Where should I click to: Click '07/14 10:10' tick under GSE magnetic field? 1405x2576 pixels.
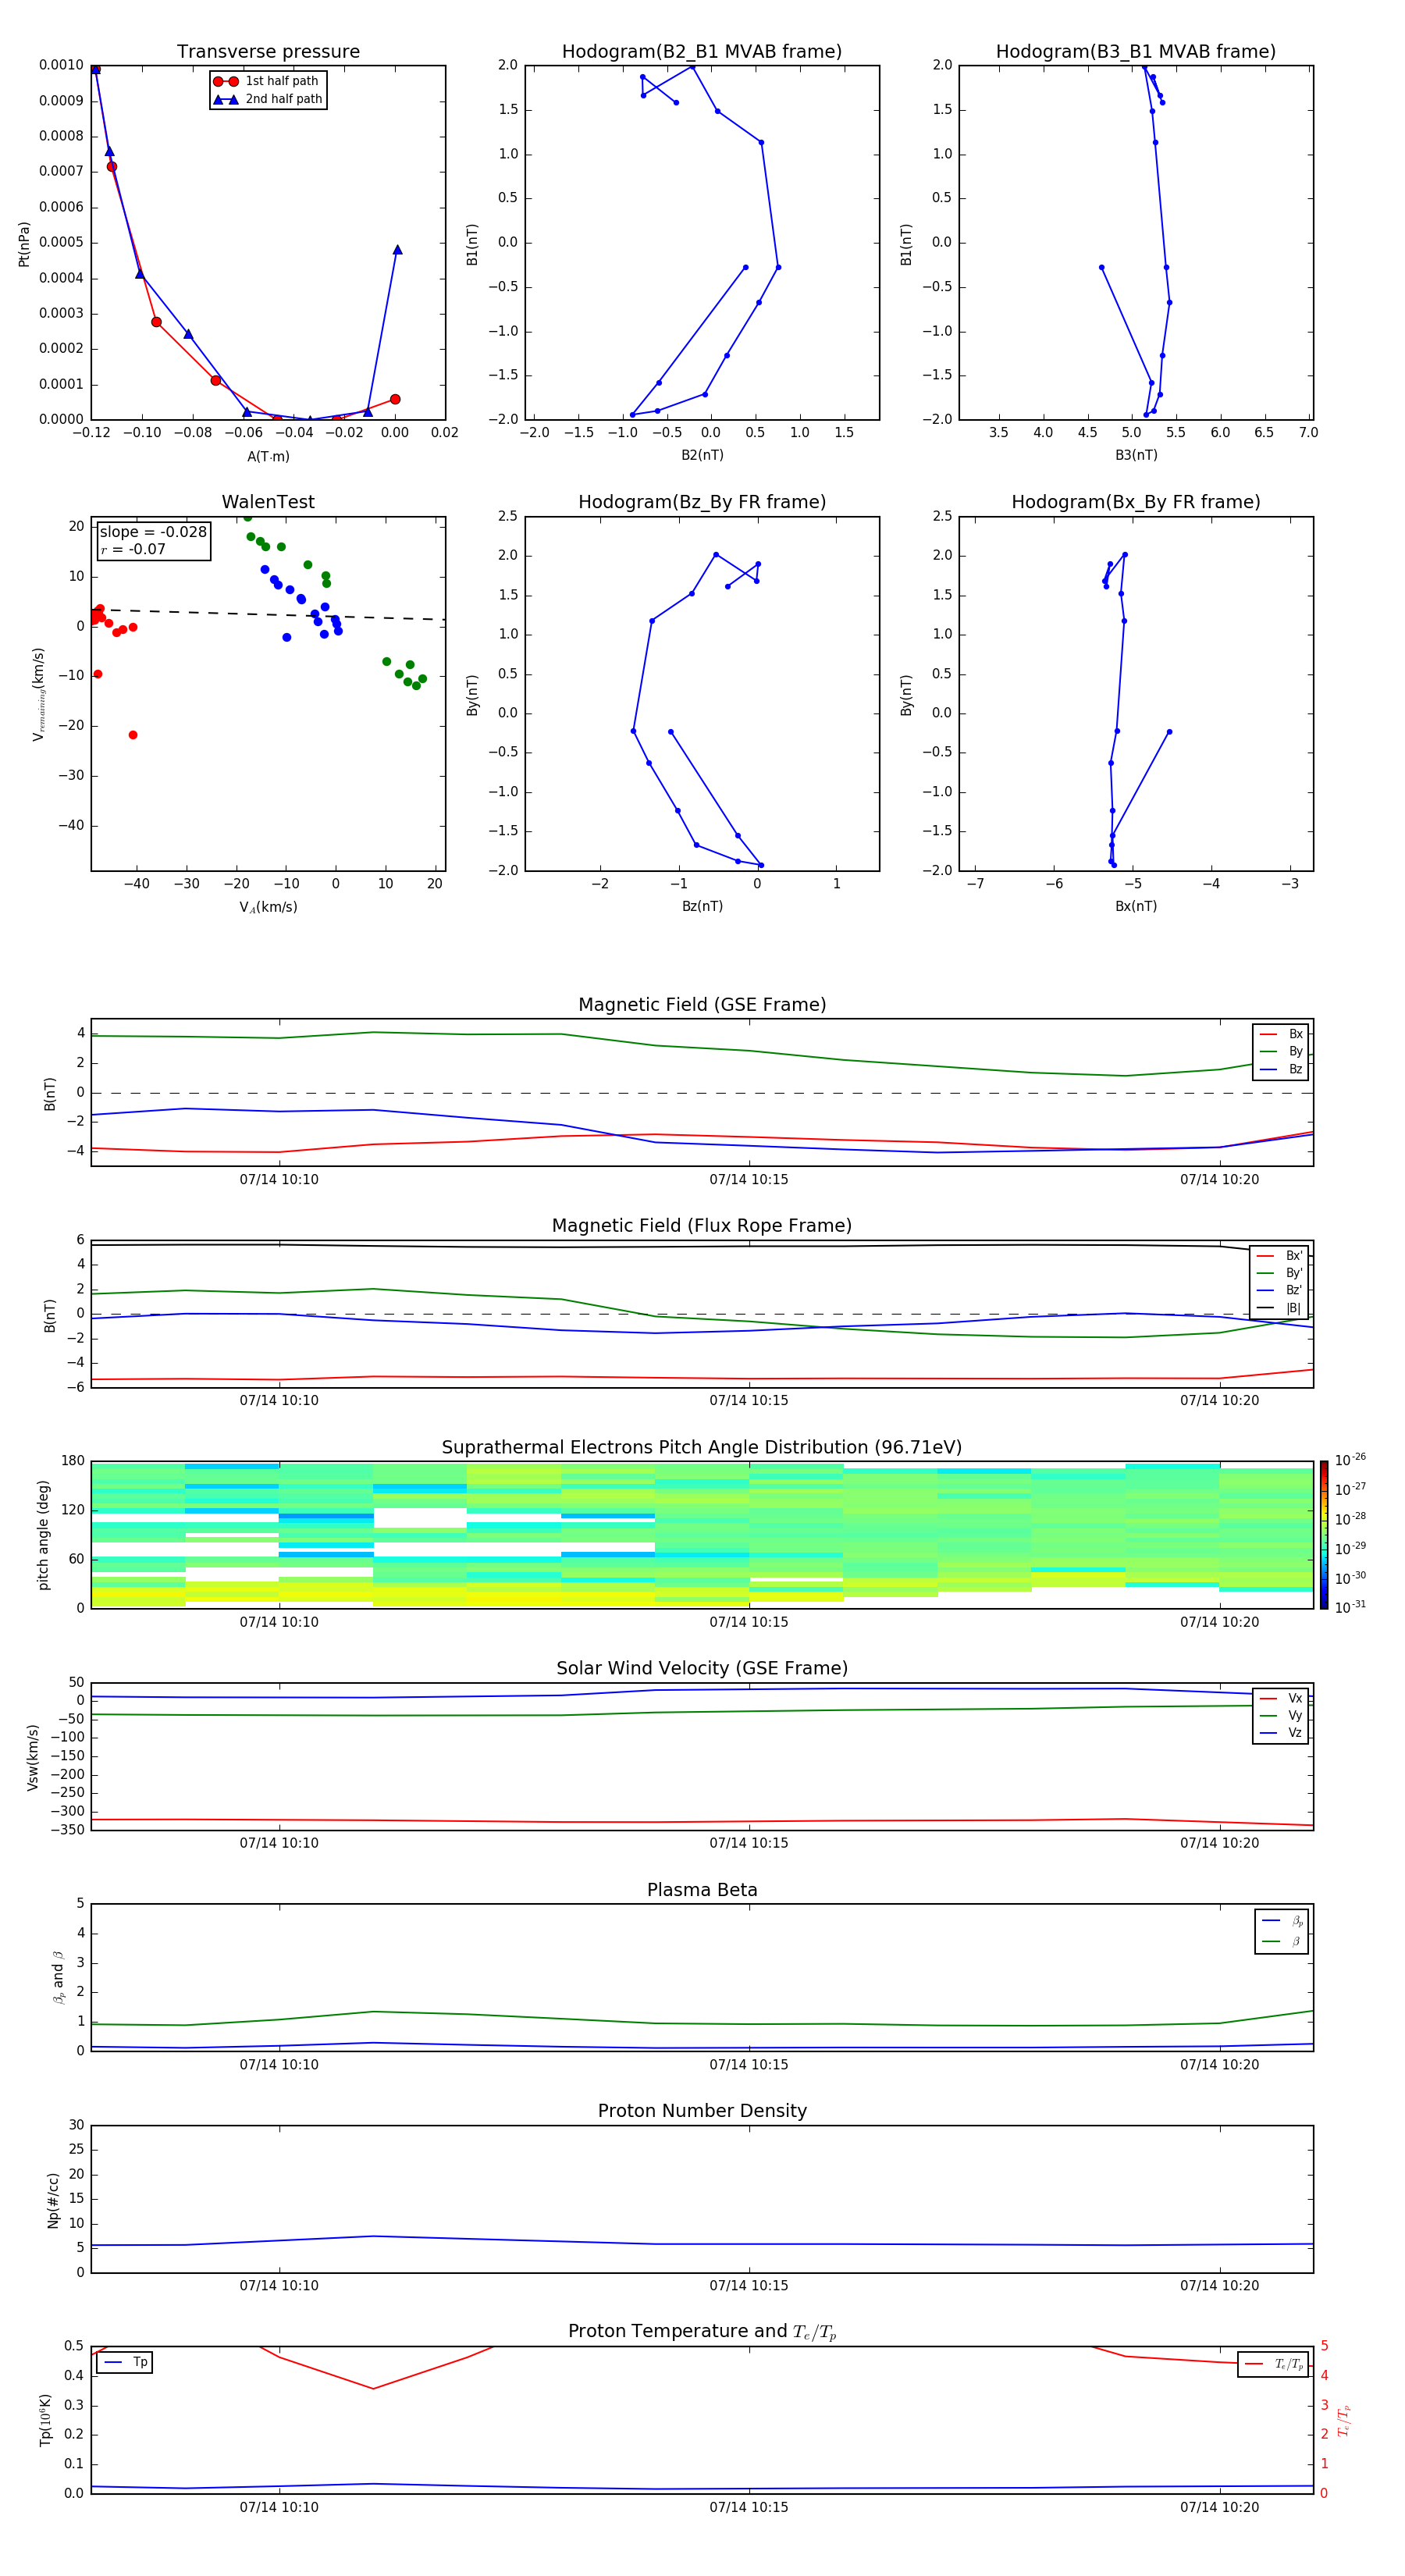[279, 1179]
